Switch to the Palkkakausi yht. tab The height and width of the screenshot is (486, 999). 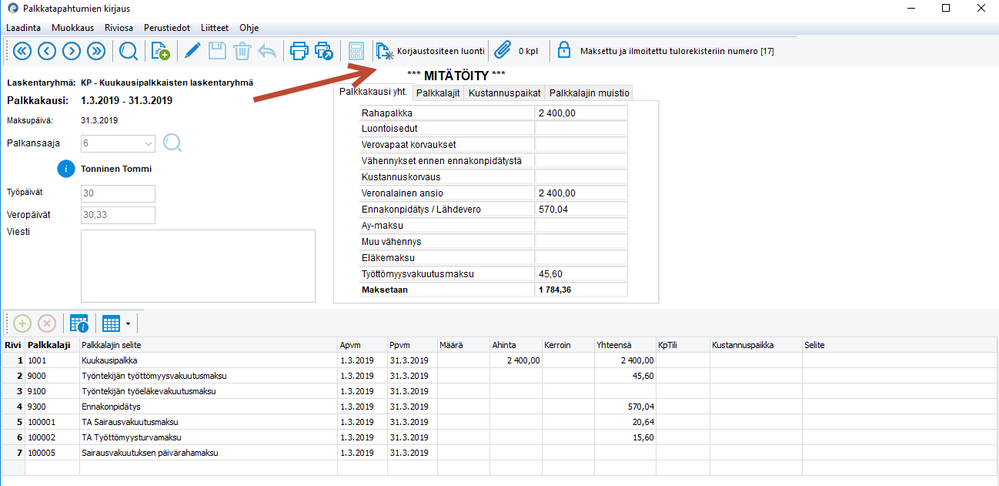[x=373, y=92]
